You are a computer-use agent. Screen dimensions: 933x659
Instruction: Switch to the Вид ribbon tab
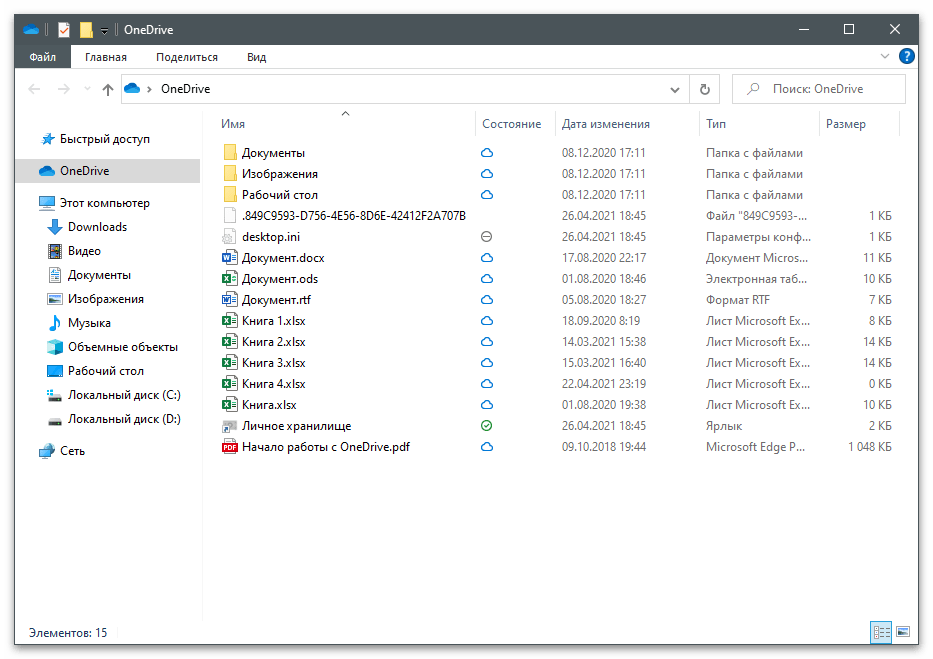point(256,57)
